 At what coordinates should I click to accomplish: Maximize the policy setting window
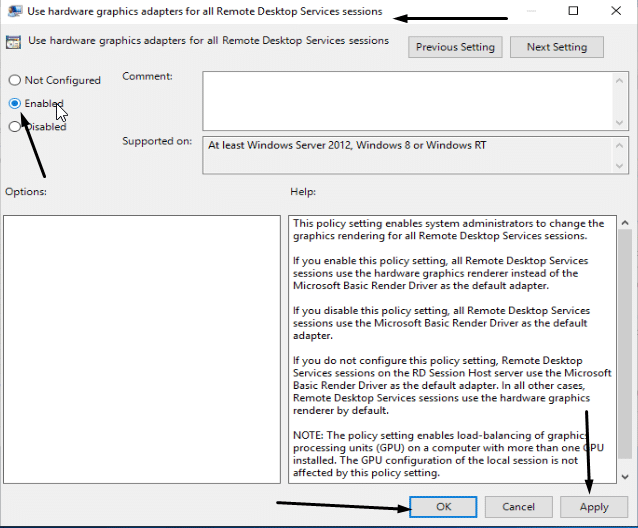[x=573, y=11]
